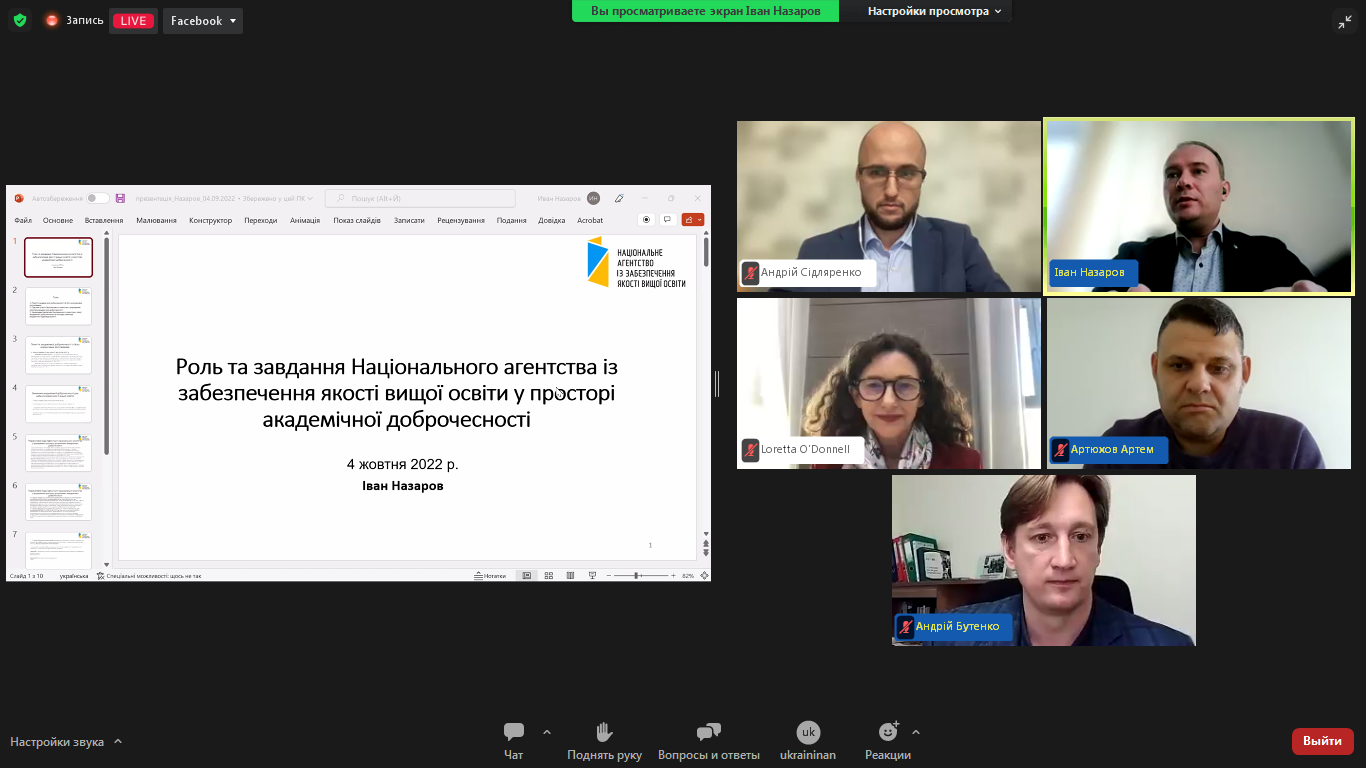Click the interpretation language 'uk' icon

pos(808,732)
